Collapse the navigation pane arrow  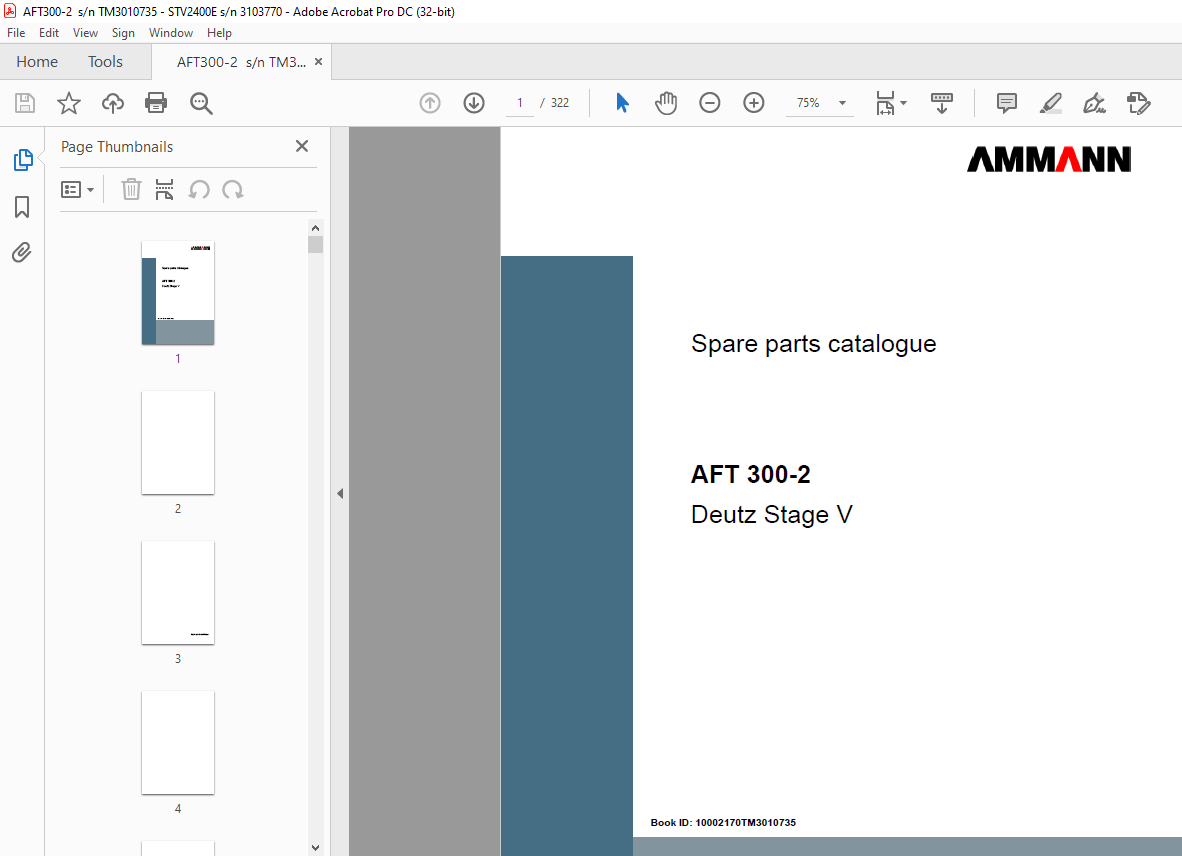pyautogui.click(x=340, y=494)
